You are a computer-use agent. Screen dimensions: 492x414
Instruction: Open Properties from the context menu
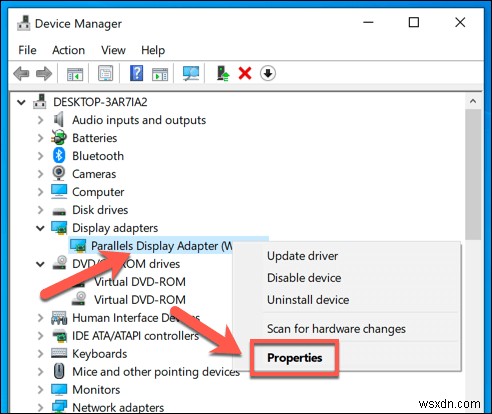click(x=295, y=358)
